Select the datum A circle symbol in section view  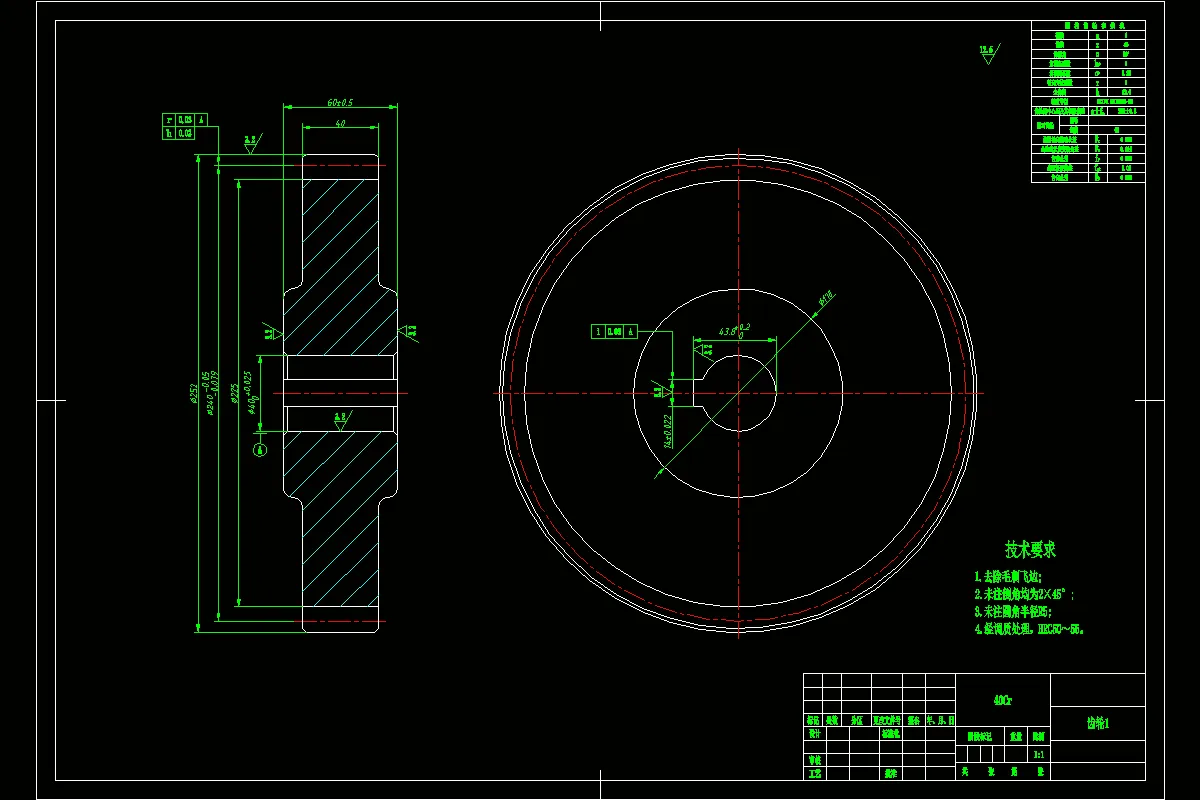tap(261, 451)
